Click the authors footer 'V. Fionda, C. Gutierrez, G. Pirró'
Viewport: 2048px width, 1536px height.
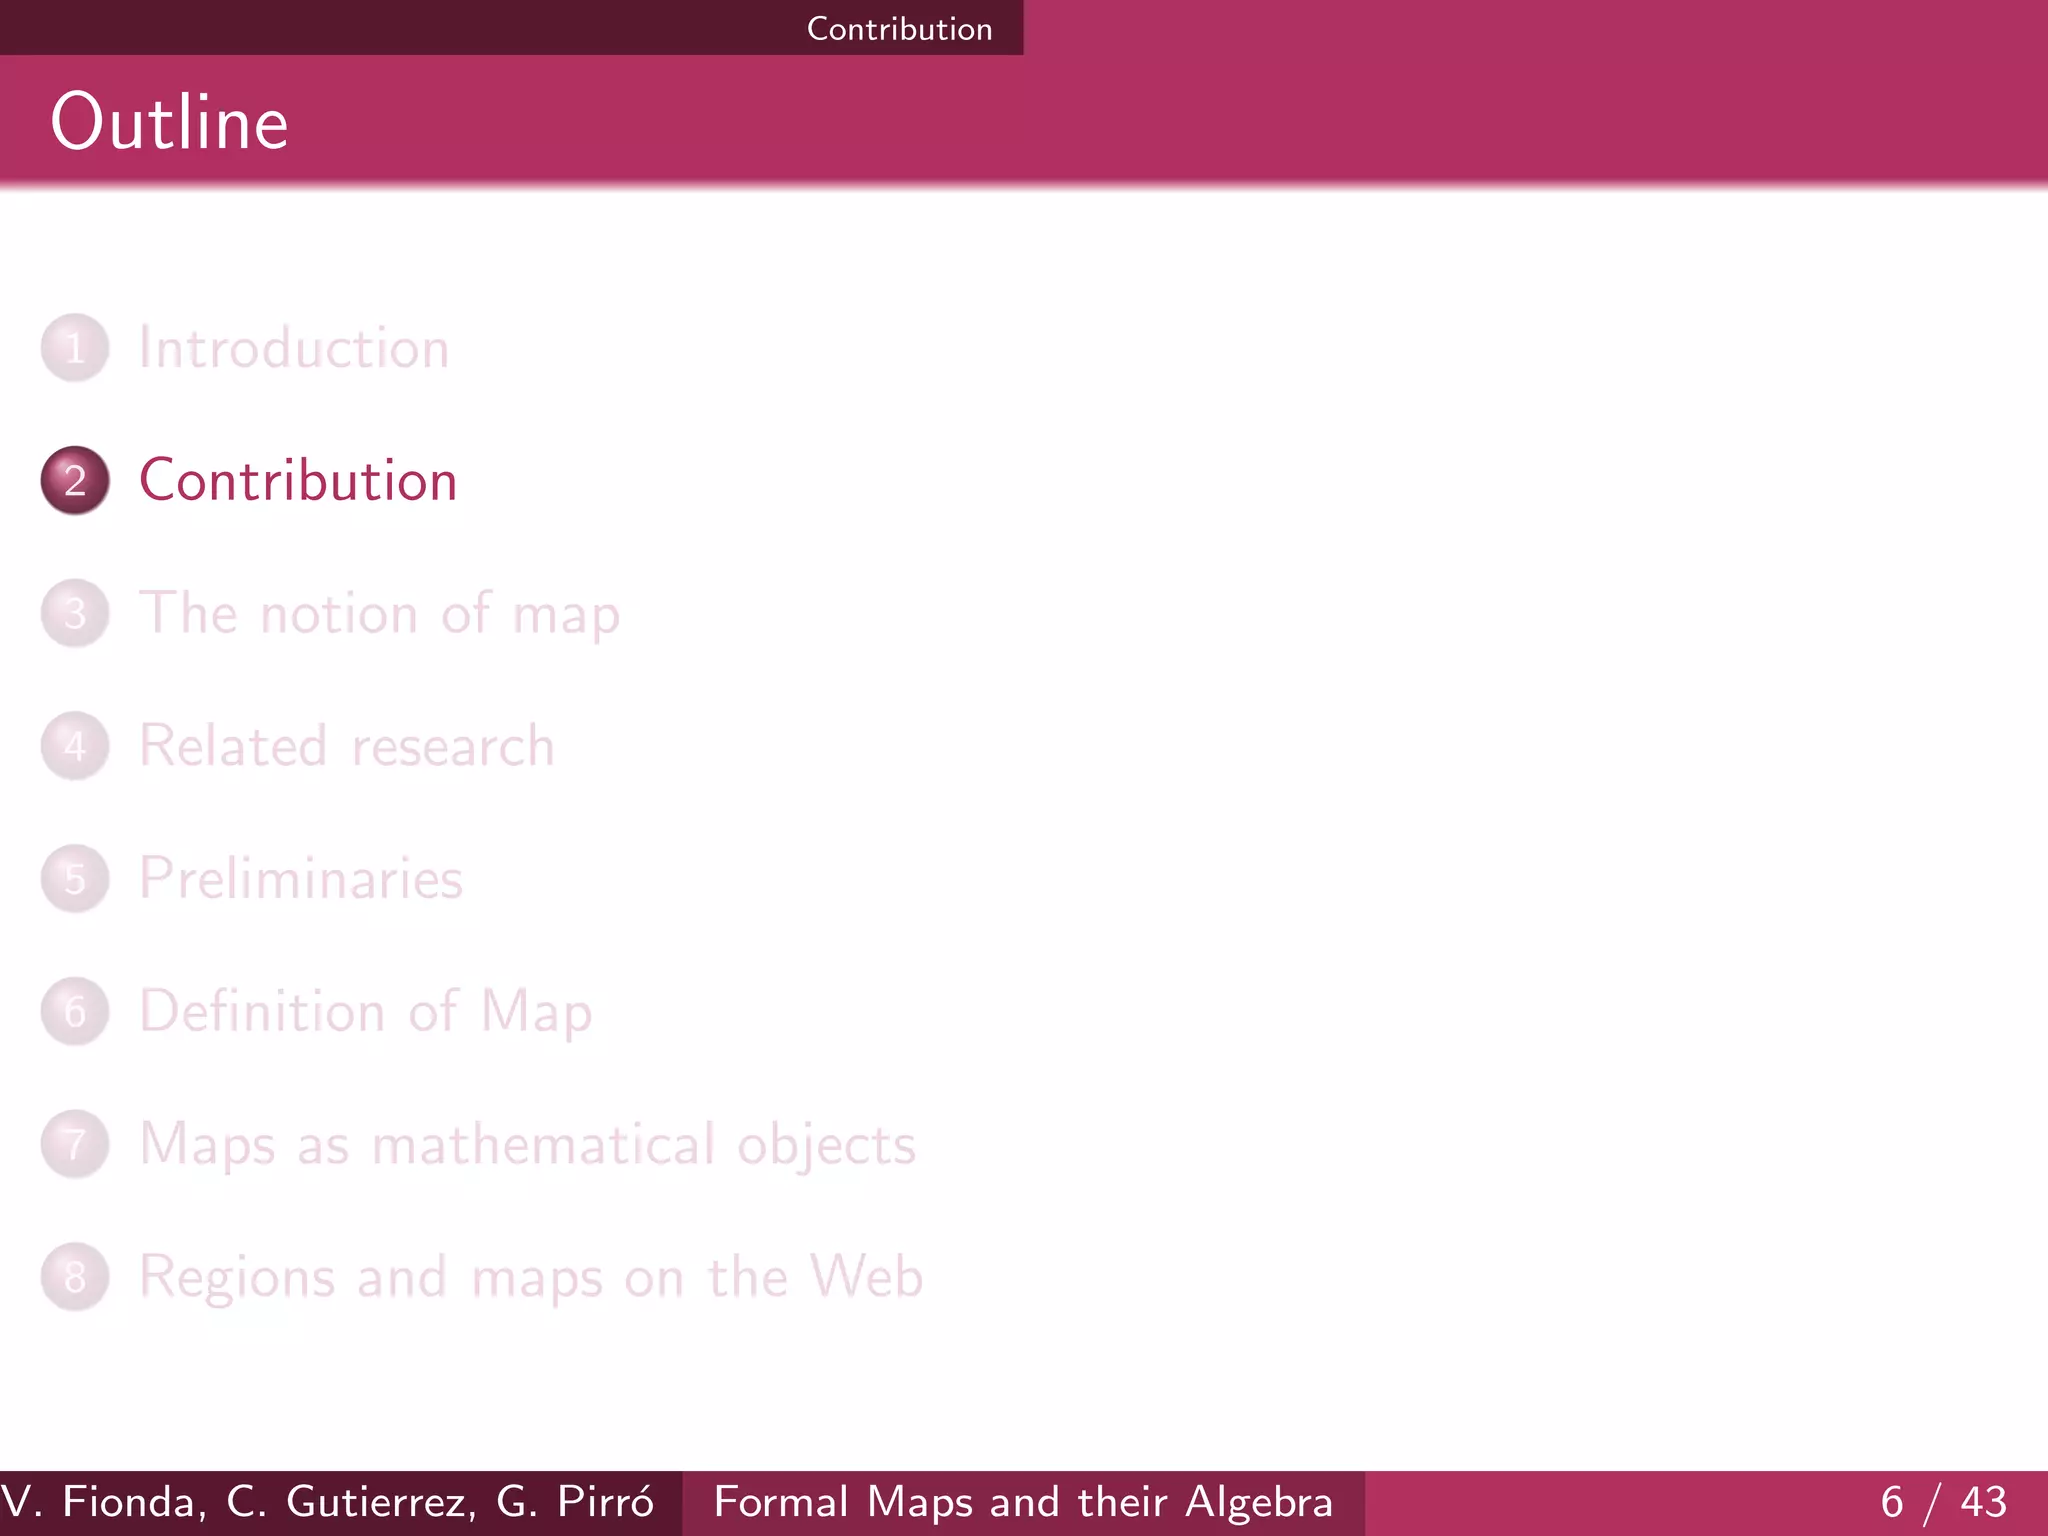(x=328, y=1502)
